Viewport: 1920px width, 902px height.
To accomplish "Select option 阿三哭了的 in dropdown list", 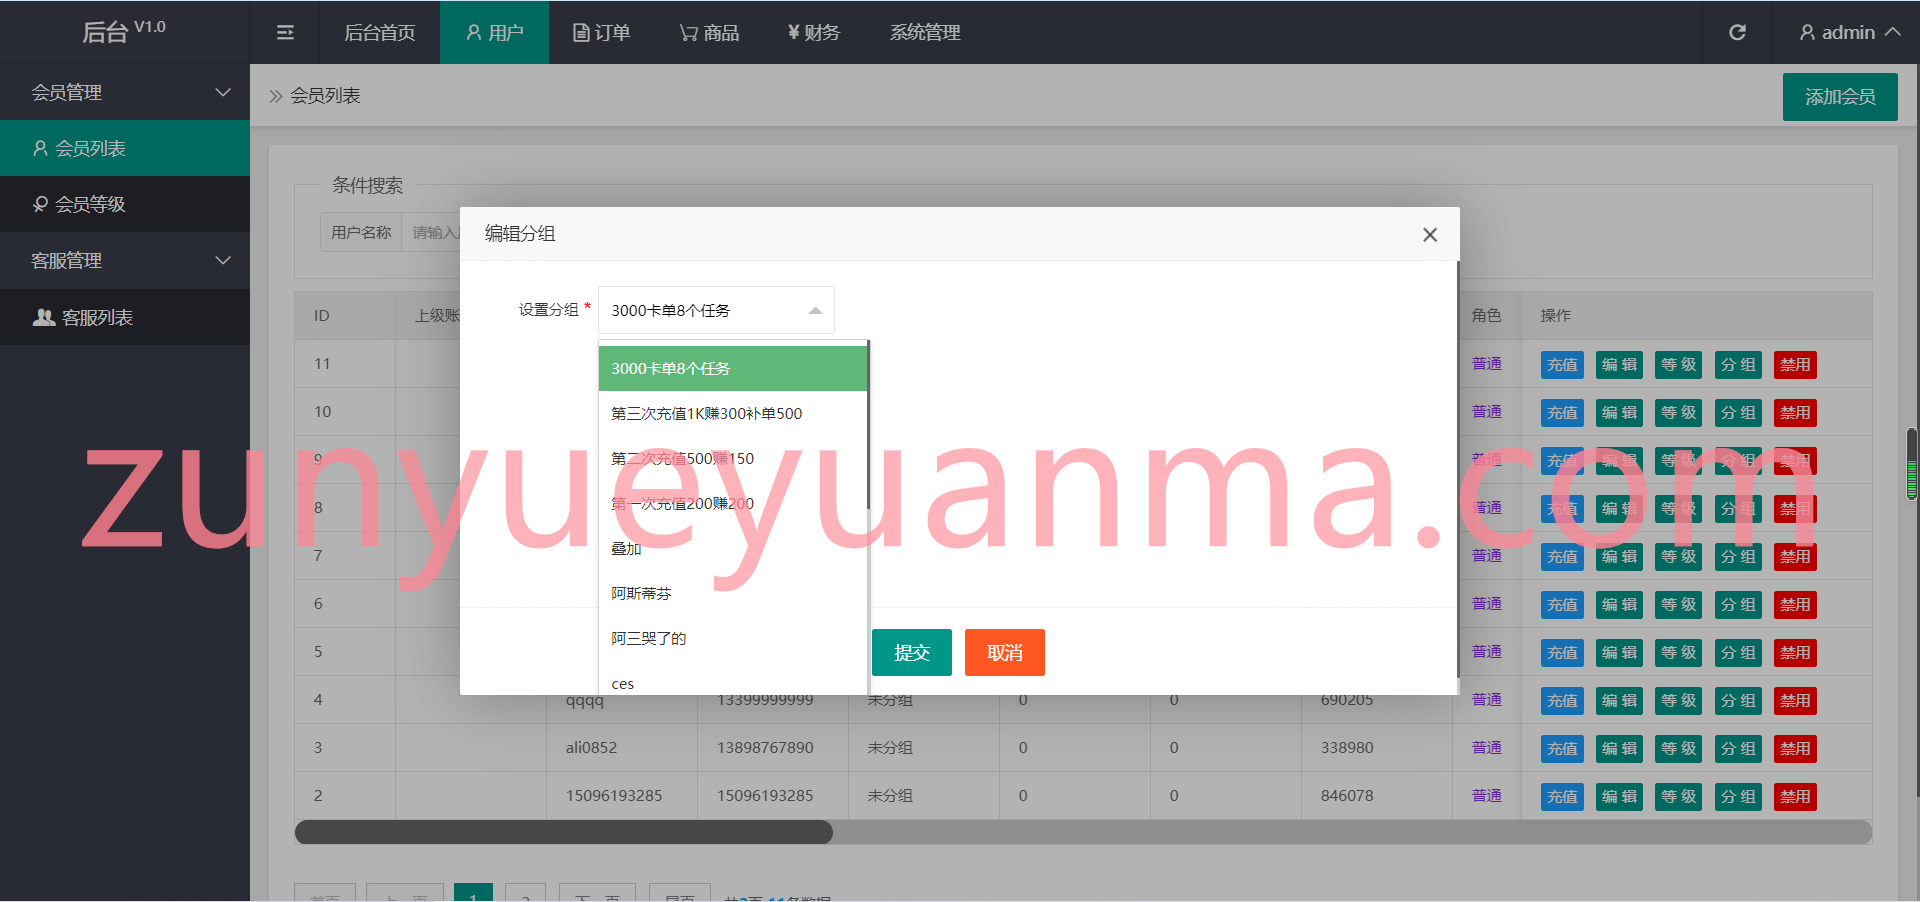I will (x=733, y=638).
